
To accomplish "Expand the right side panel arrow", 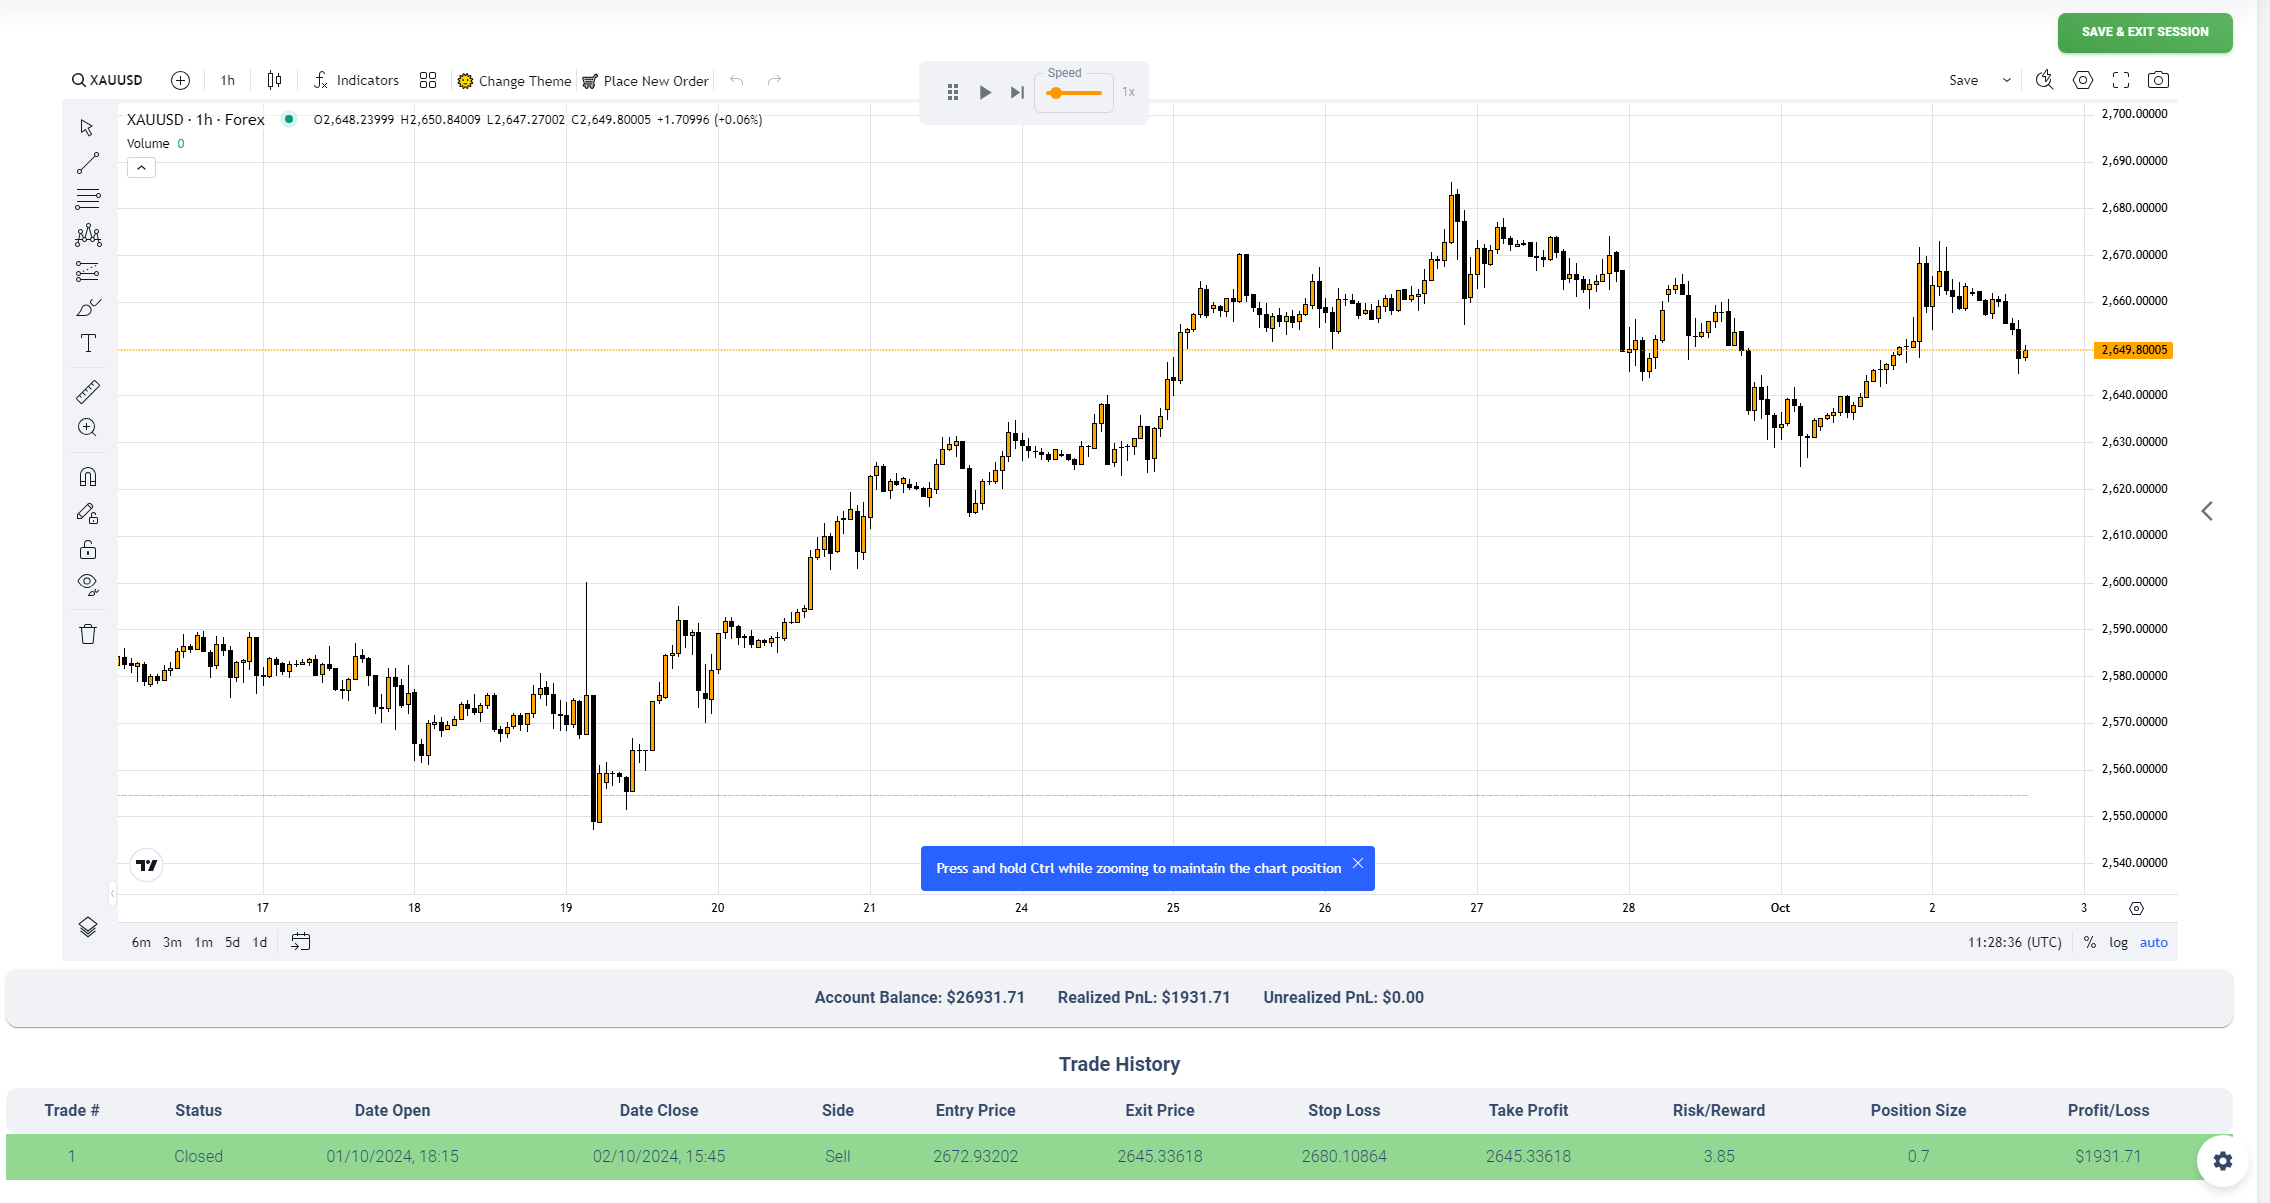I will (2207, 511).
